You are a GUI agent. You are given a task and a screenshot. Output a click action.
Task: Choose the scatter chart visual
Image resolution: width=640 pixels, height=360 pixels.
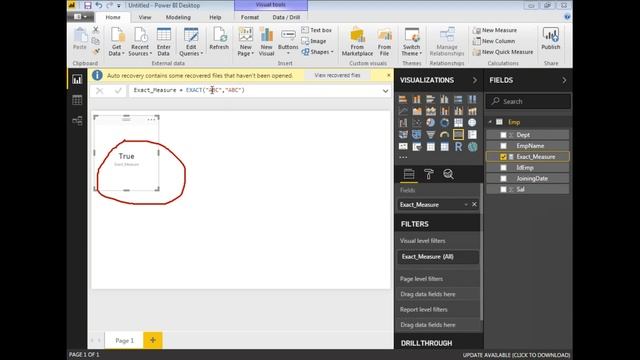point(417,123)
